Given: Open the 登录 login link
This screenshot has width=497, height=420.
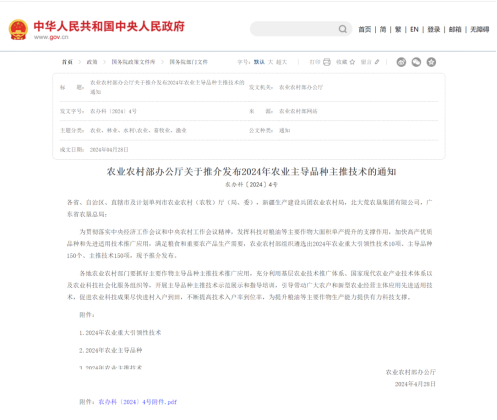Looking at the screenshot, I should pos(434,29).
